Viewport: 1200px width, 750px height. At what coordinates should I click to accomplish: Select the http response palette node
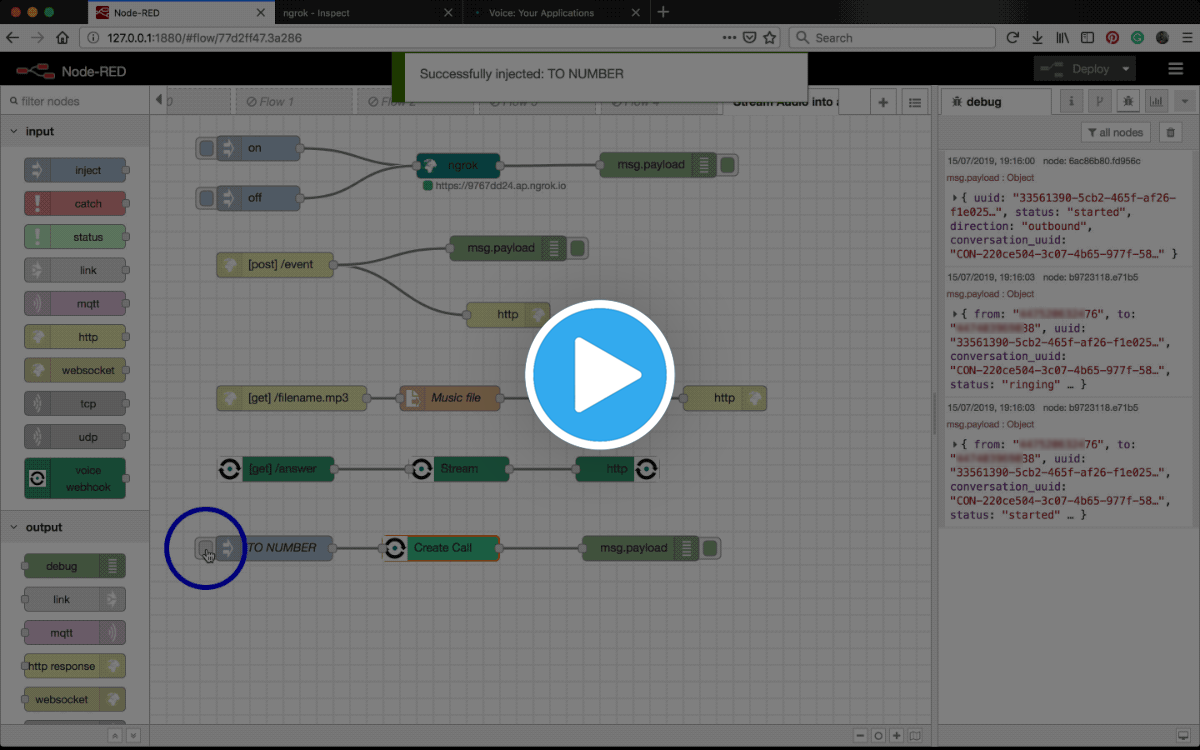click(76, 666)
